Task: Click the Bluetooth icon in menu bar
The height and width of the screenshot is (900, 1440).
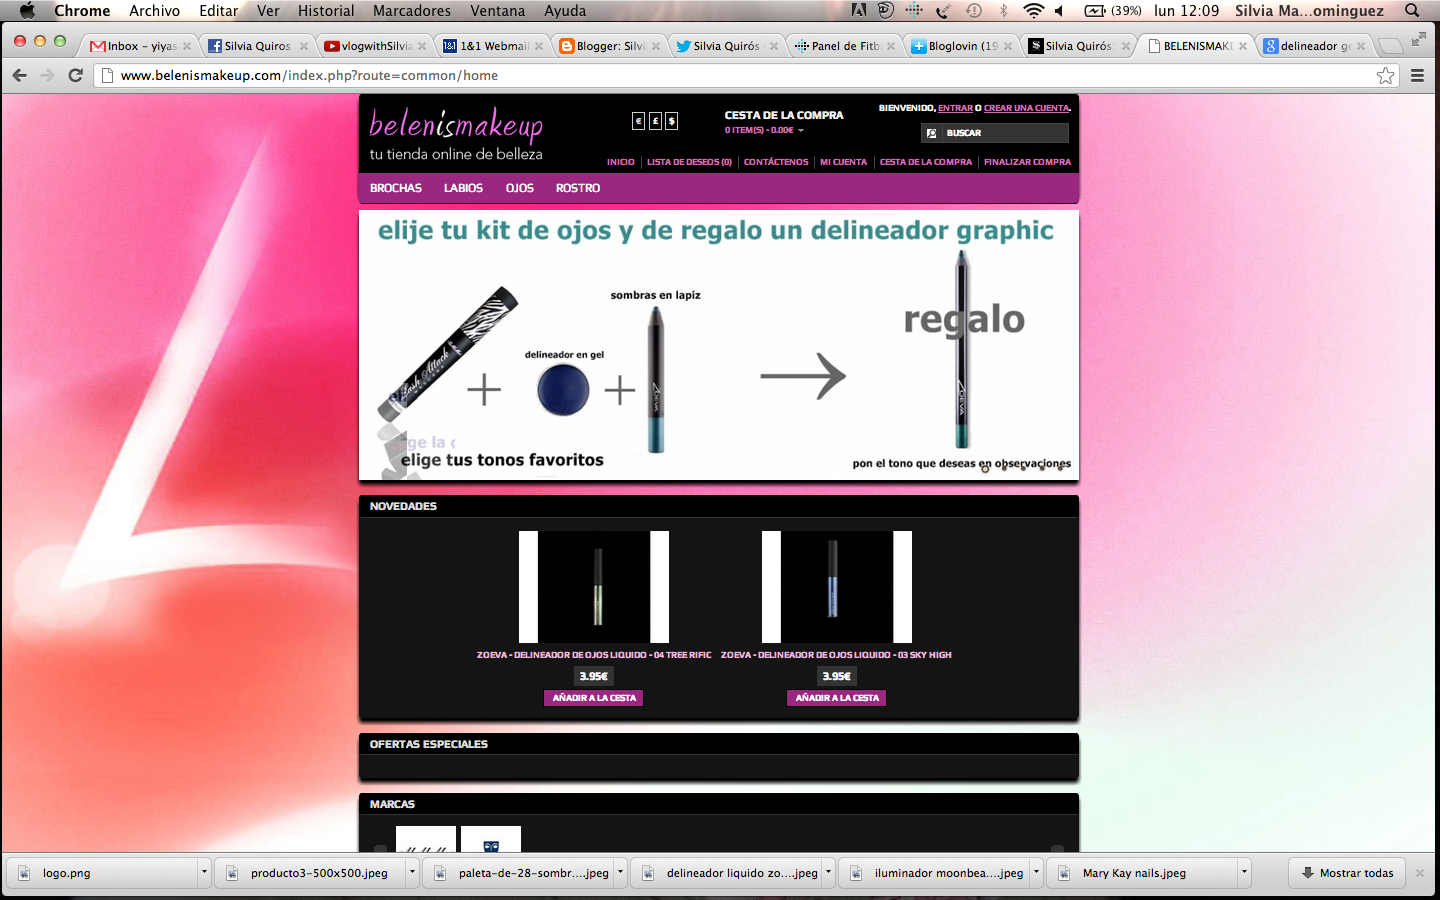Action: [x=1003, y=10]
